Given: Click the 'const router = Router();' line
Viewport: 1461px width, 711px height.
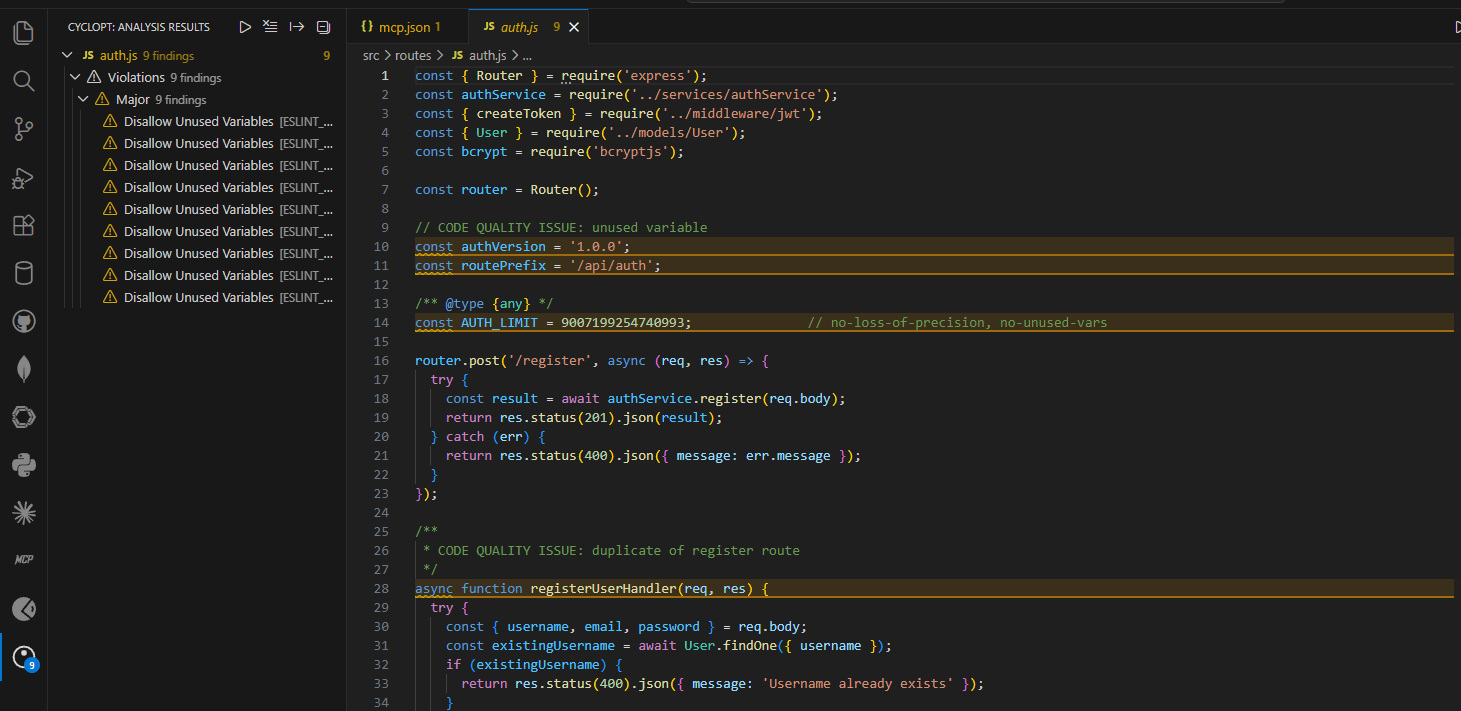Looking at the screenshot, I should tap(507, 190).
